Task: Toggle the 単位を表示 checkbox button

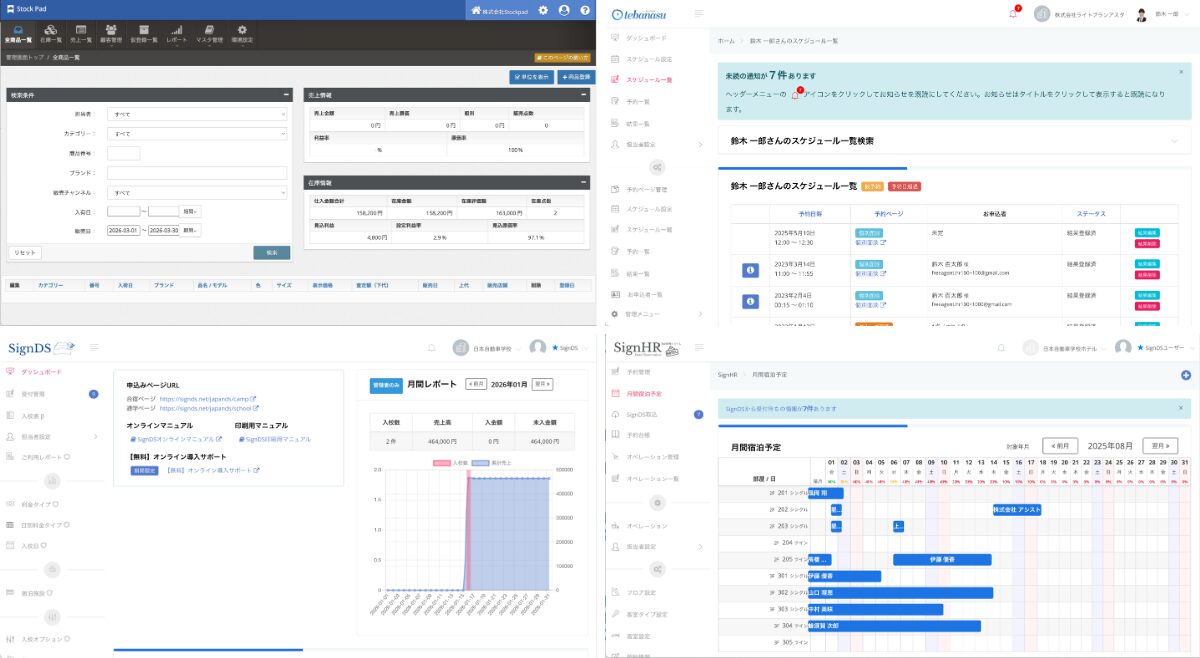Action: pyautogui.click(x=531, y=76)
